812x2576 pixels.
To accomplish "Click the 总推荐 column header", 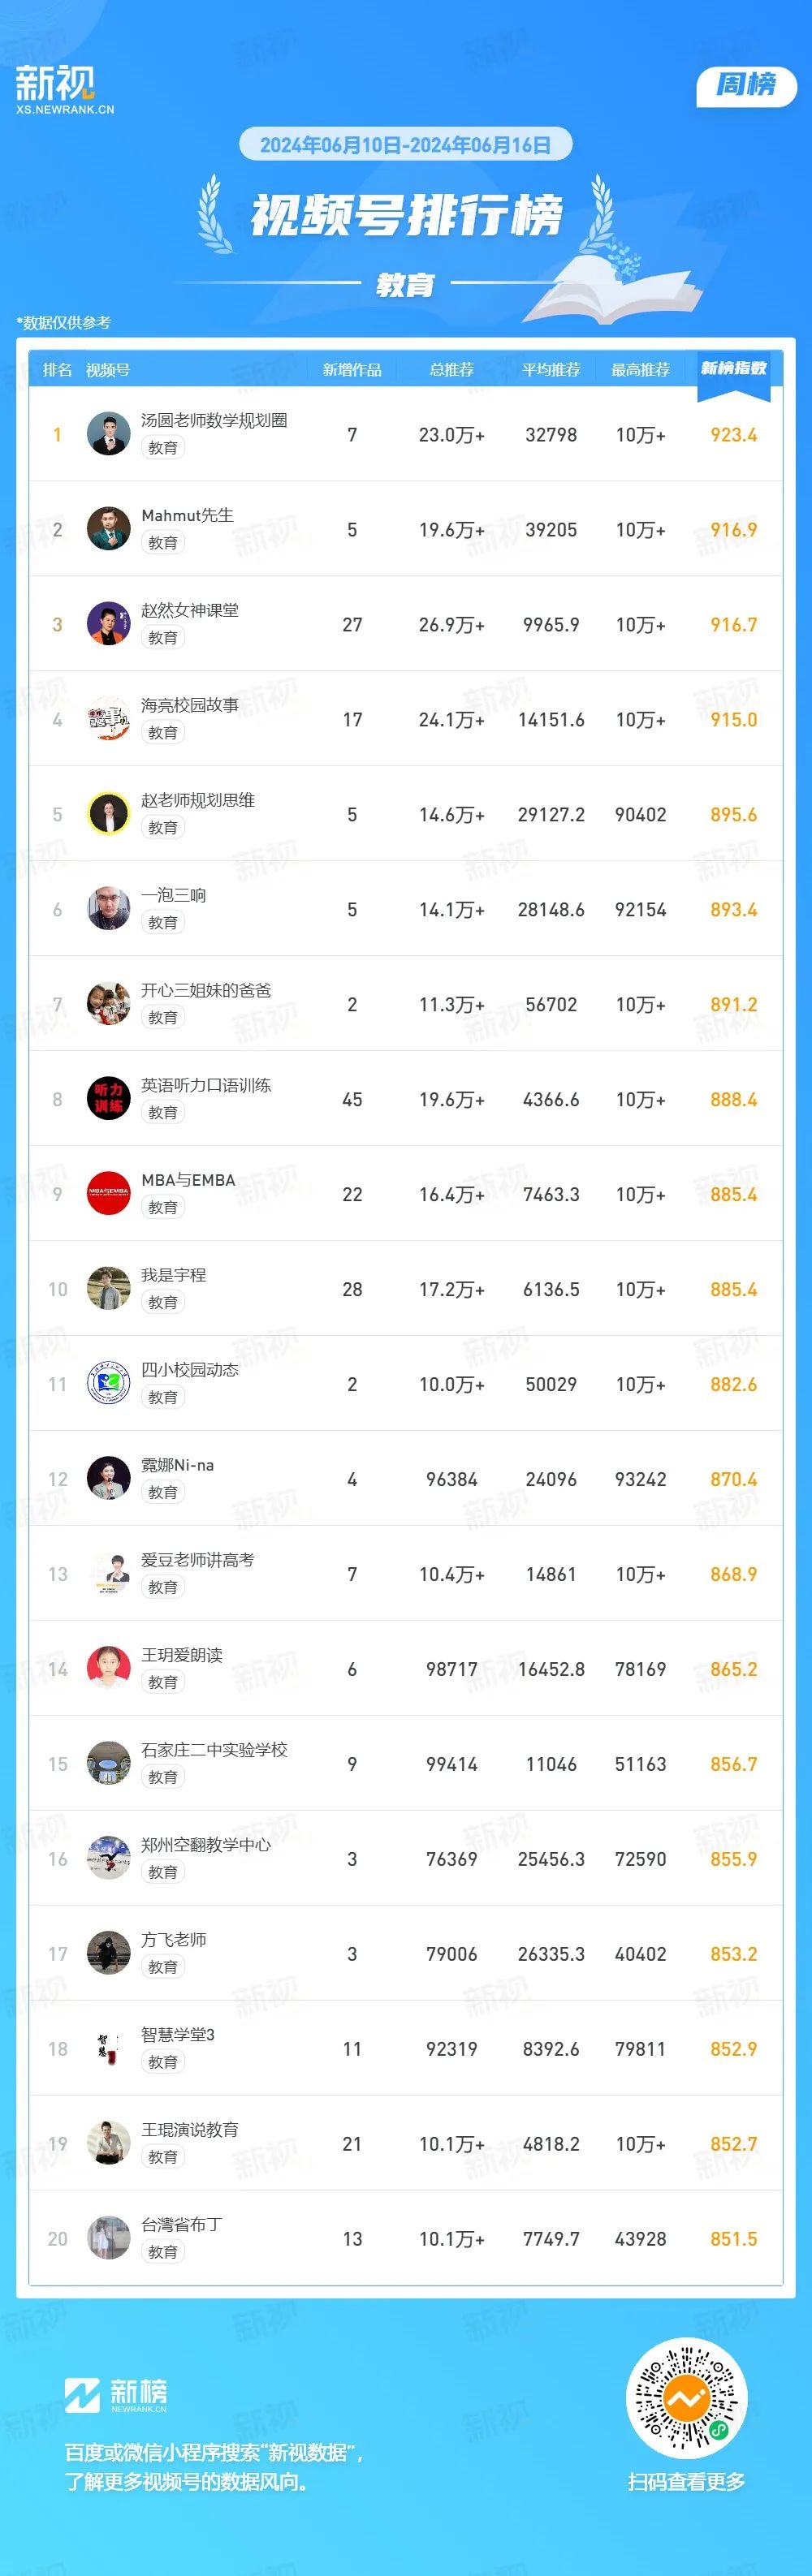I will pyautogui.click(x=452, y=370).
